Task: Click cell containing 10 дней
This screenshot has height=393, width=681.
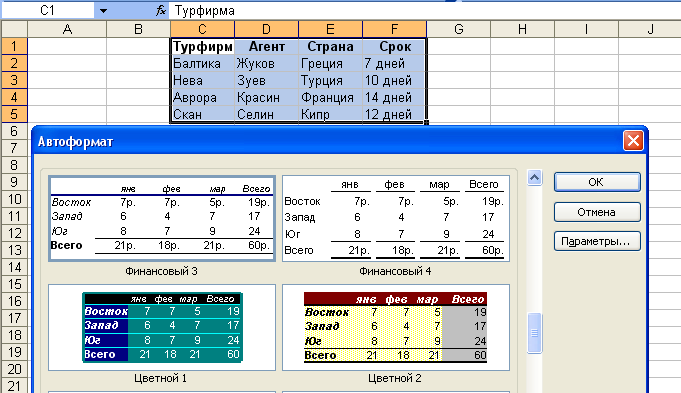Action: (x=394, y=80)
